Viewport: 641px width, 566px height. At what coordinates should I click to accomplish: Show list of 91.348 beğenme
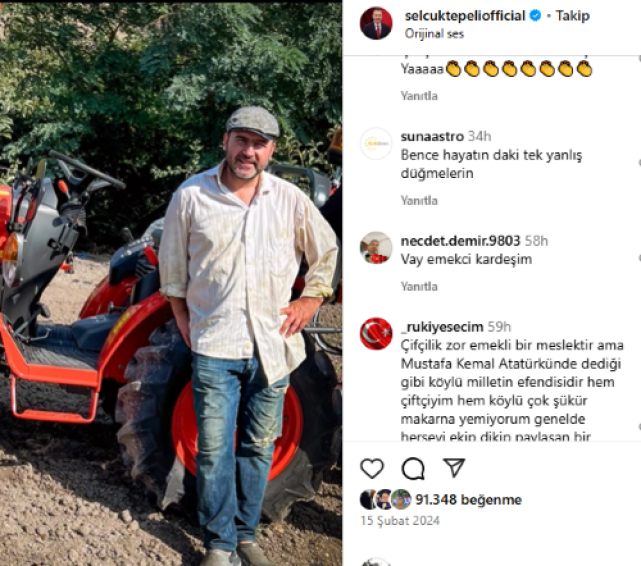tap(468, 499)
